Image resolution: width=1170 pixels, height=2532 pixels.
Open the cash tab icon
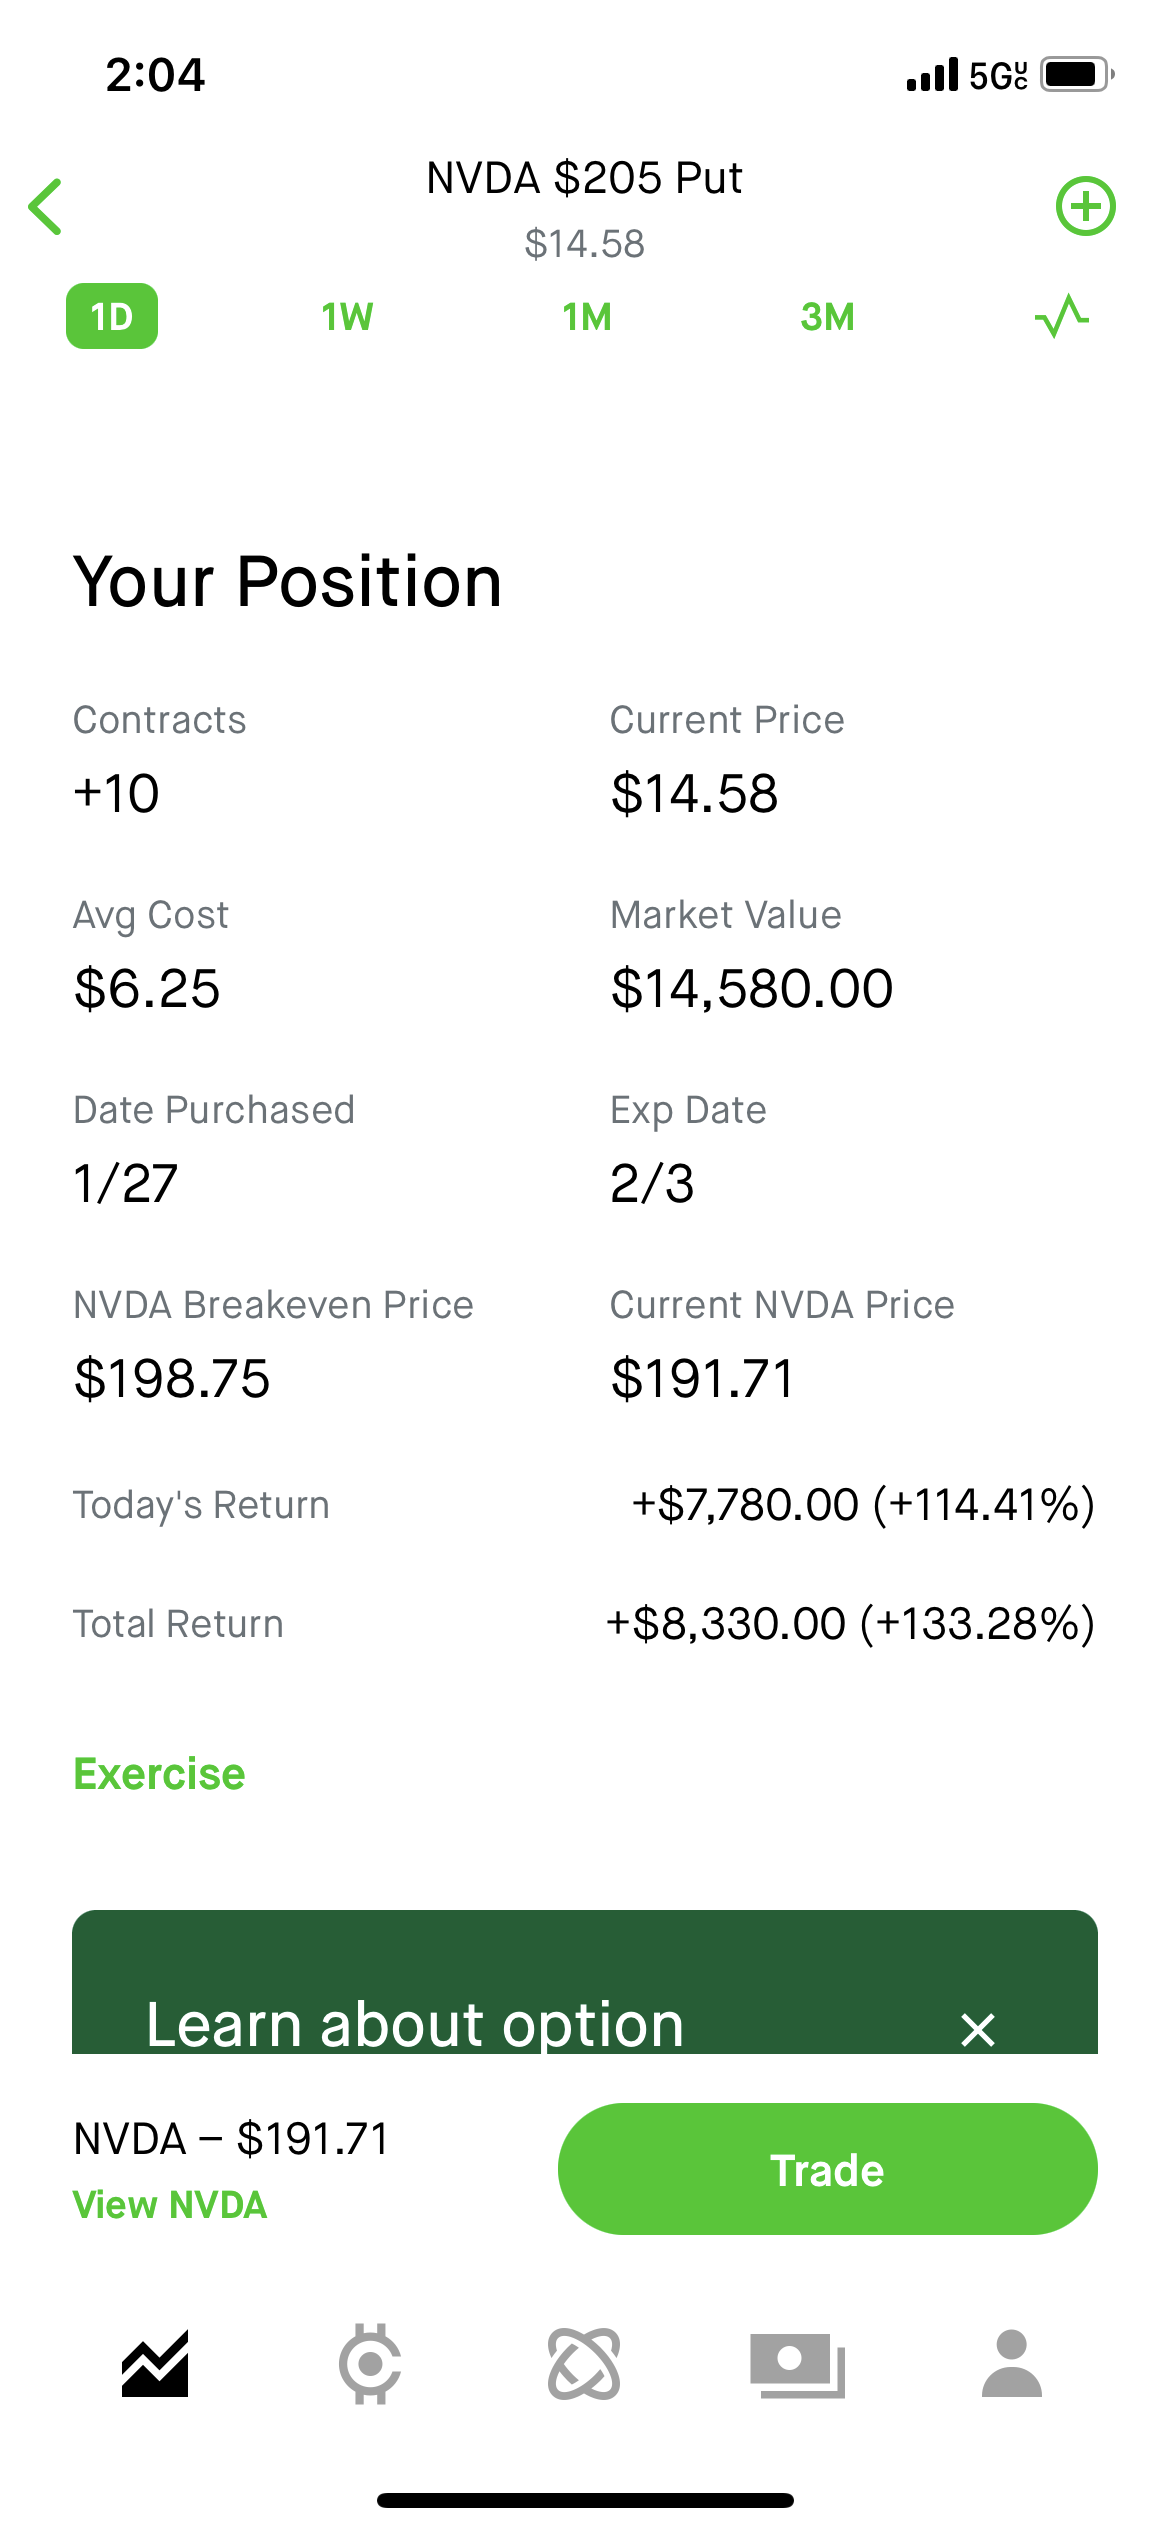point(798,2364)
